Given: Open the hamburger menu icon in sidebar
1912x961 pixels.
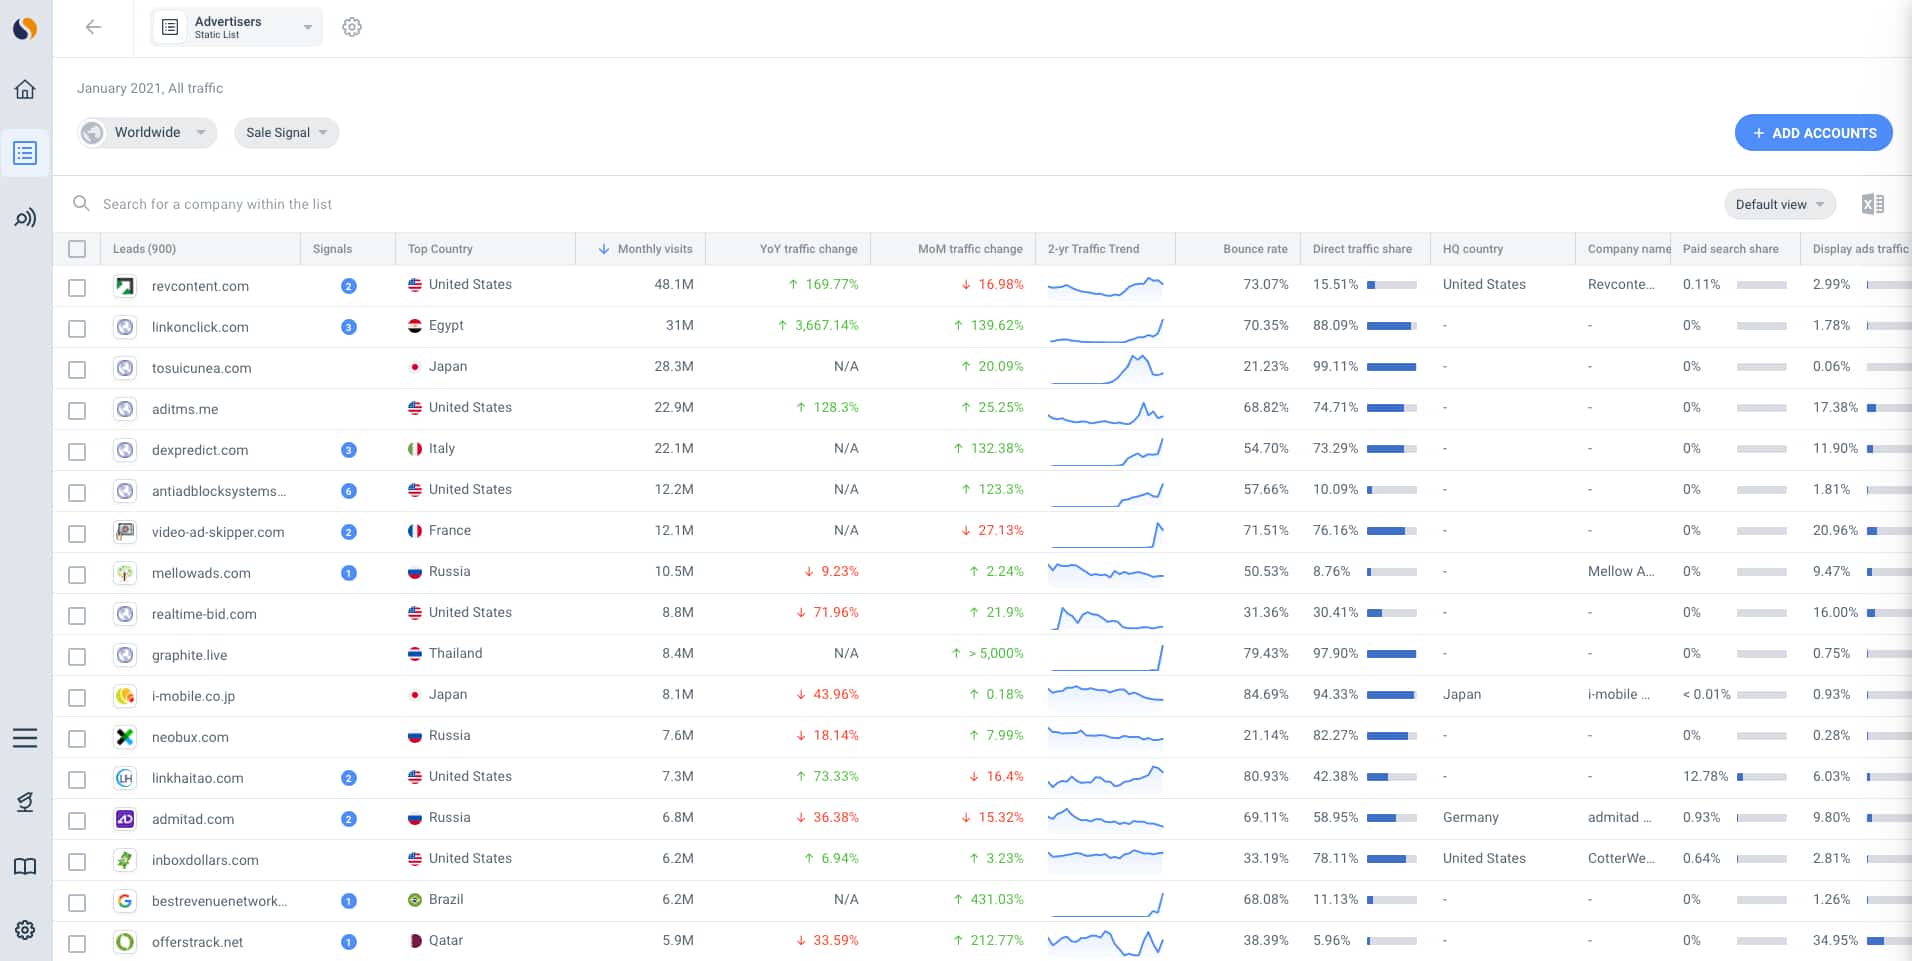Looking at the screenshot, I should tap(25, 738).
